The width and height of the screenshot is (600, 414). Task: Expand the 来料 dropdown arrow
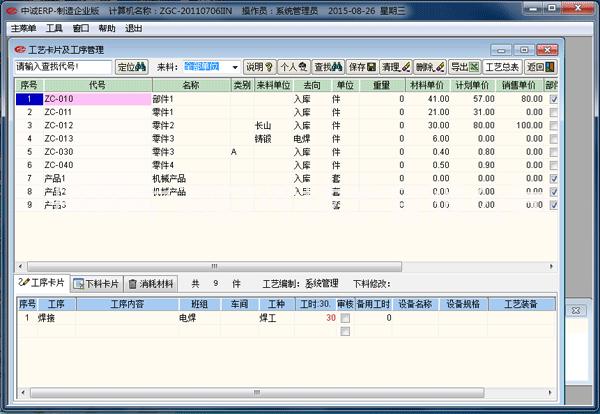pyautogui.click(x=235, y=67)
